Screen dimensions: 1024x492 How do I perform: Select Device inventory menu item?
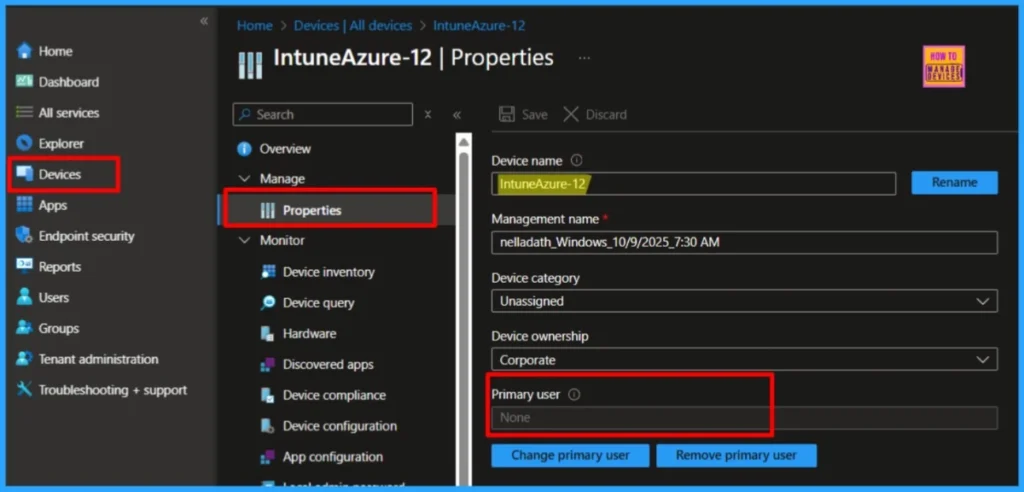point(328,272)
